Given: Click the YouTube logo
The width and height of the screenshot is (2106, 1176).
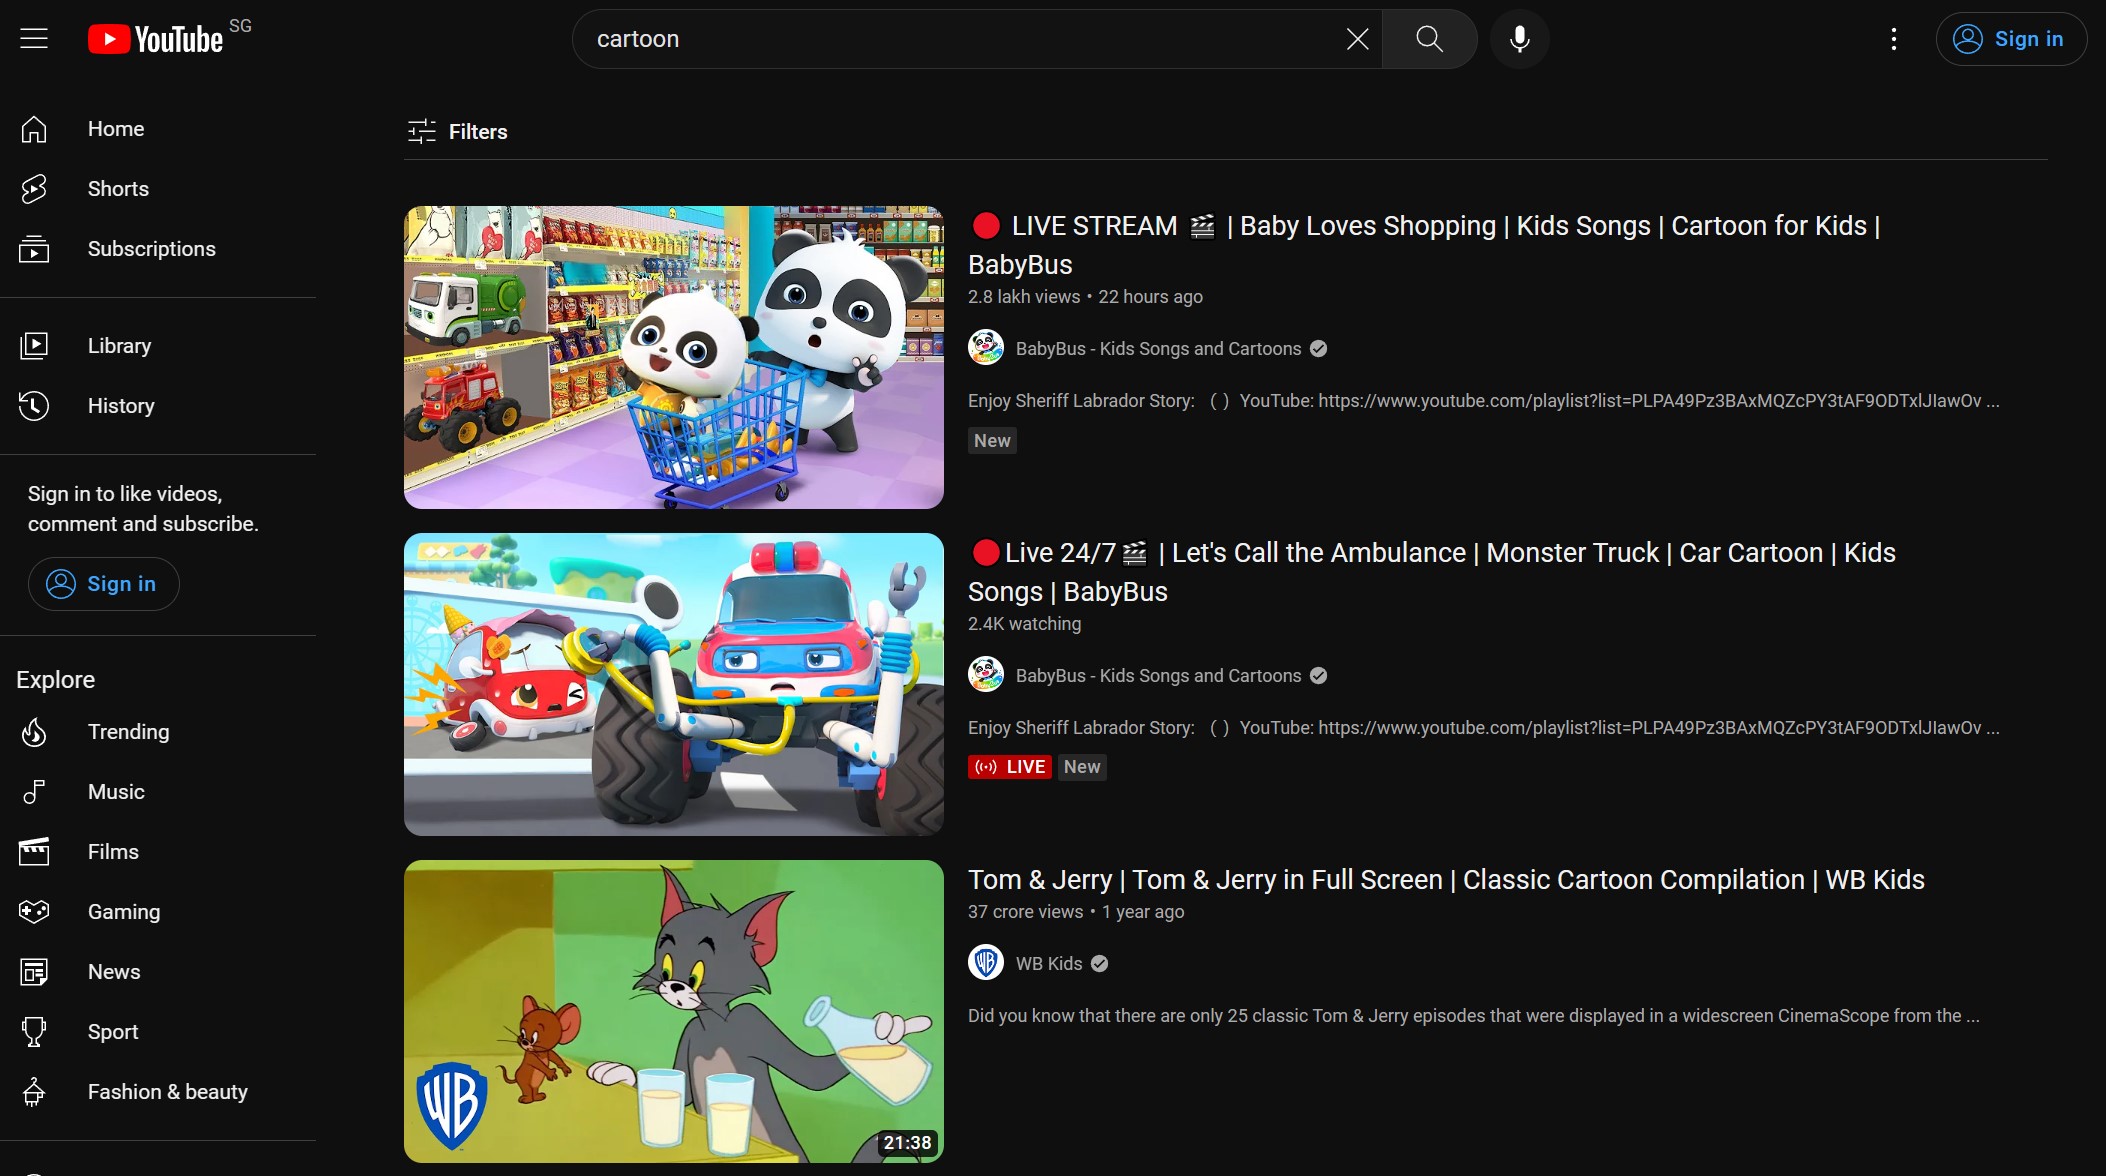Looking at the screenshot, I should 156,39.
